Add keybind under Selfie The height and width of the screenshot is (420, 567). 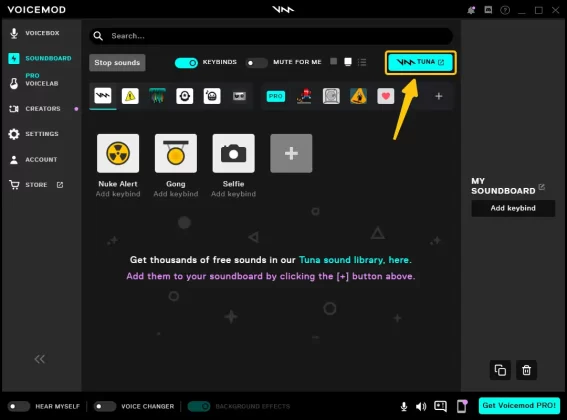pos(234,194)
